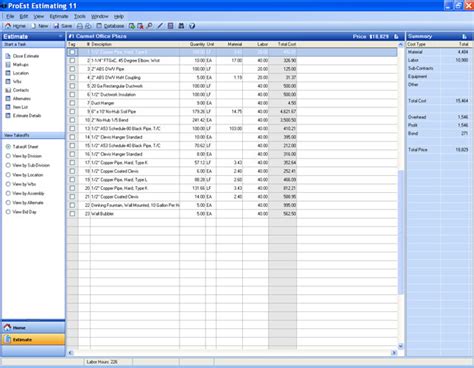Open the Window menu

100,16
